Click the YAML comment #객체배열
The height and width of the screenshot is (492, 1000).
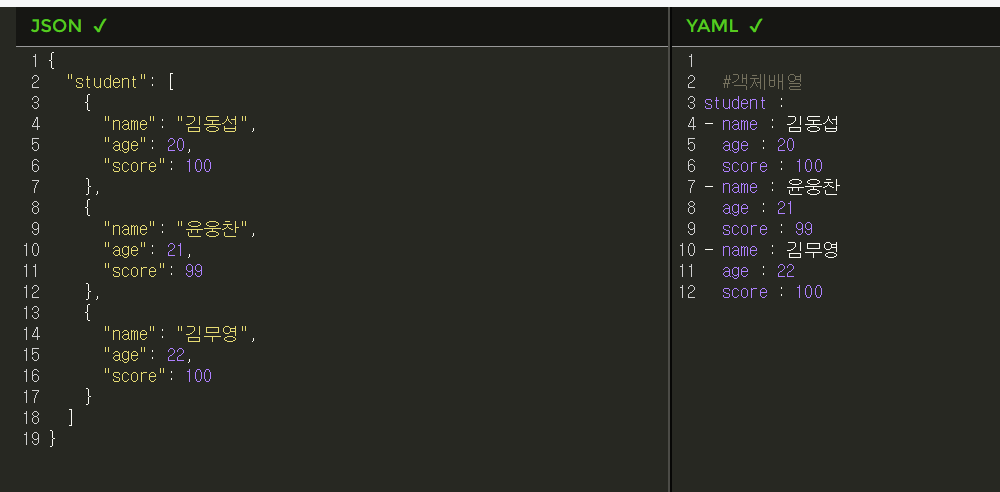762,82
